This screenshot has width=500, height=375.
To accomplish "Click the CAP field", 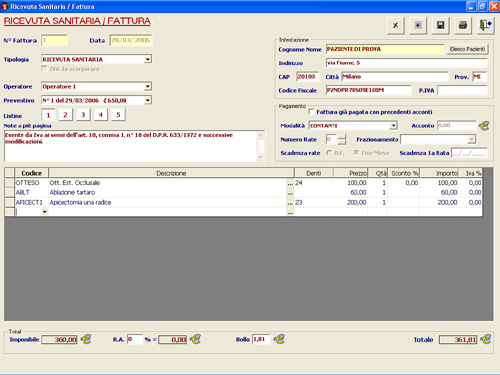I will pos(308,77).
